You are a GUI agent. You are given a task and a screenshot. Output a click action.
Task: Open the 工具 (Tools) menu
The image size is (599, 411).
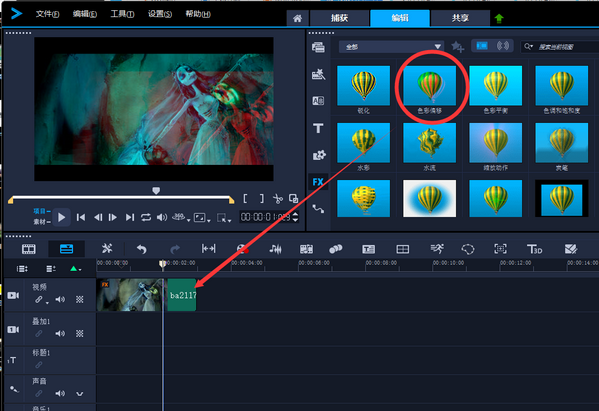[x=122, y=14]
